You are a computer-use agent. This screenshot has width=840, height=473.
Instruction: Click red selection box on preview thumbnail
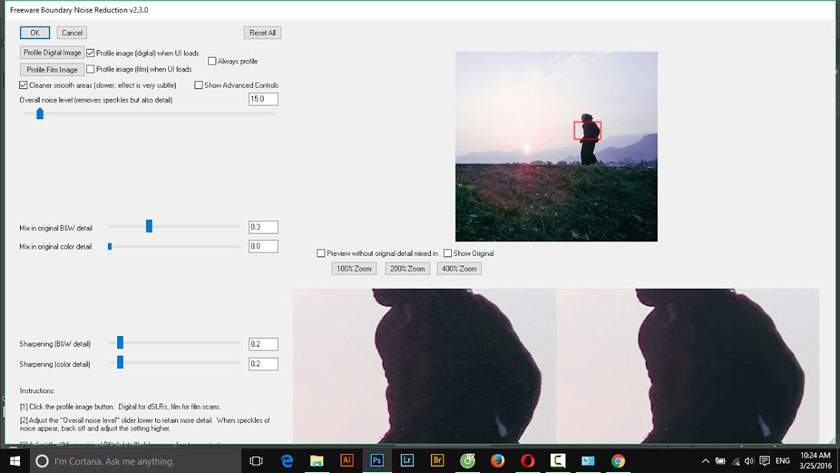587,131
